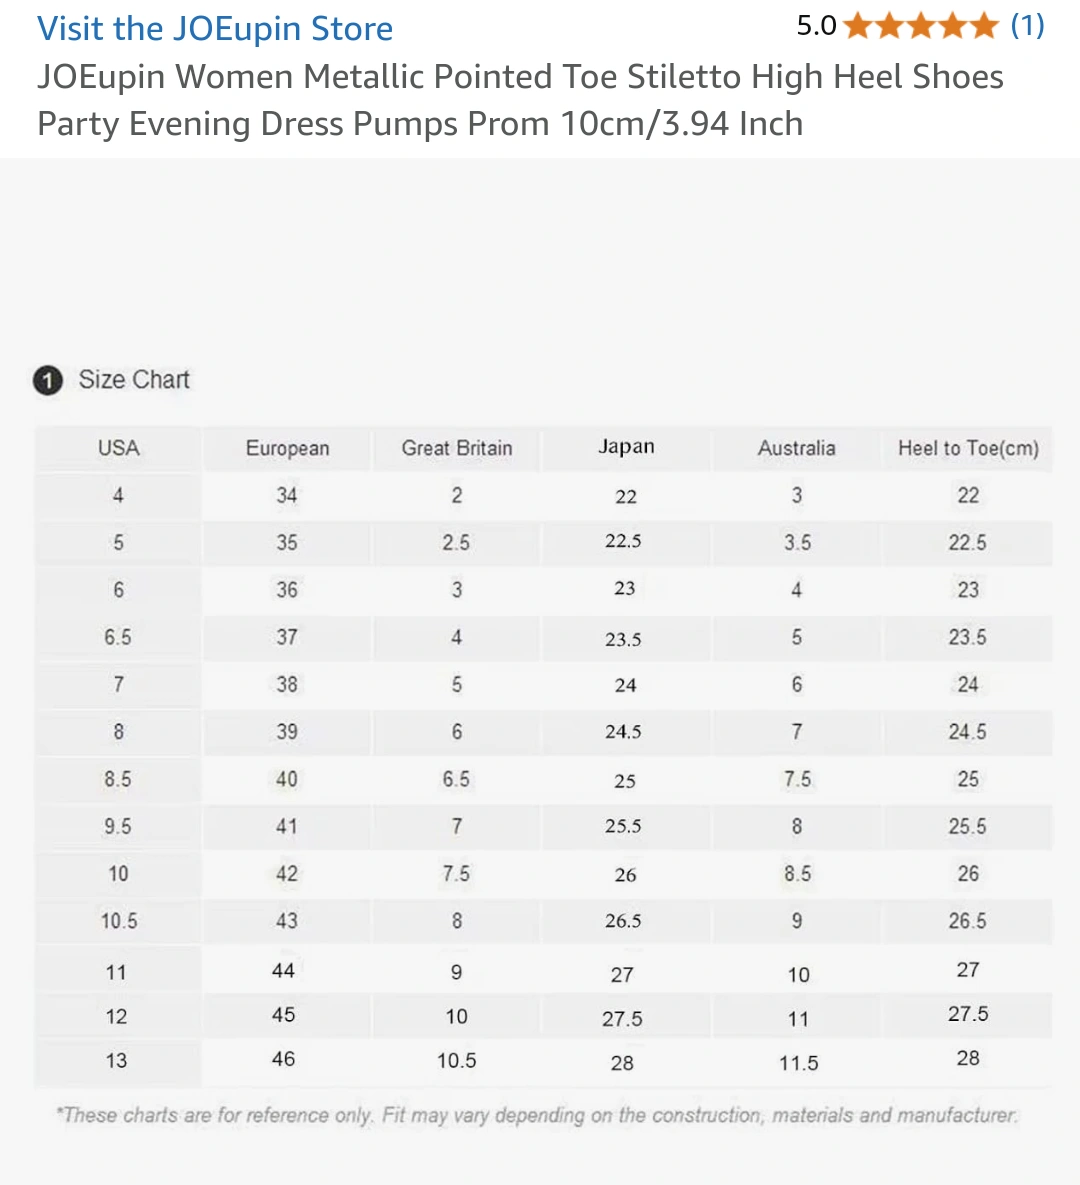Select the JOEupin Women Metallic product title
Viewport: 1080px width, 1185px height.
(520, 100)
